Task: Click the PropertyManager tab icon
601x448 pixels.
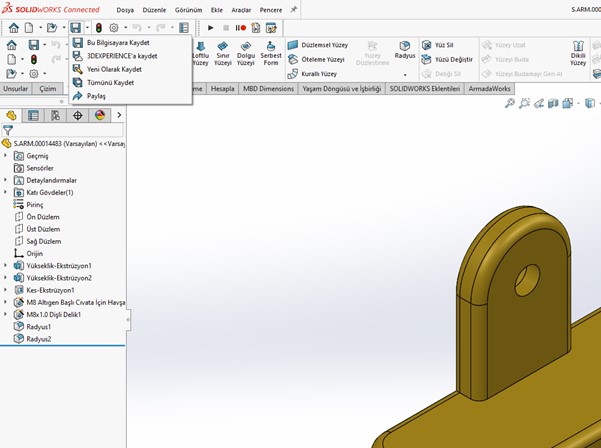Action: [33, 115]
